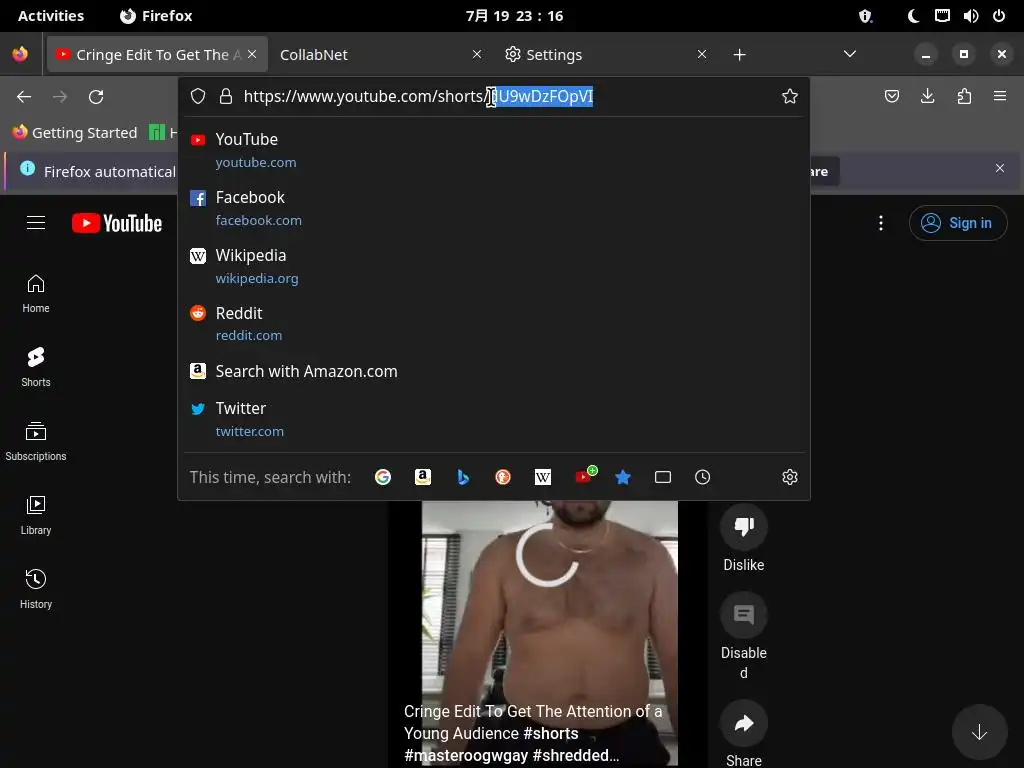Close the CollabNet tab
Viewport: 1024px width, 768px height.
pos(477,54)
